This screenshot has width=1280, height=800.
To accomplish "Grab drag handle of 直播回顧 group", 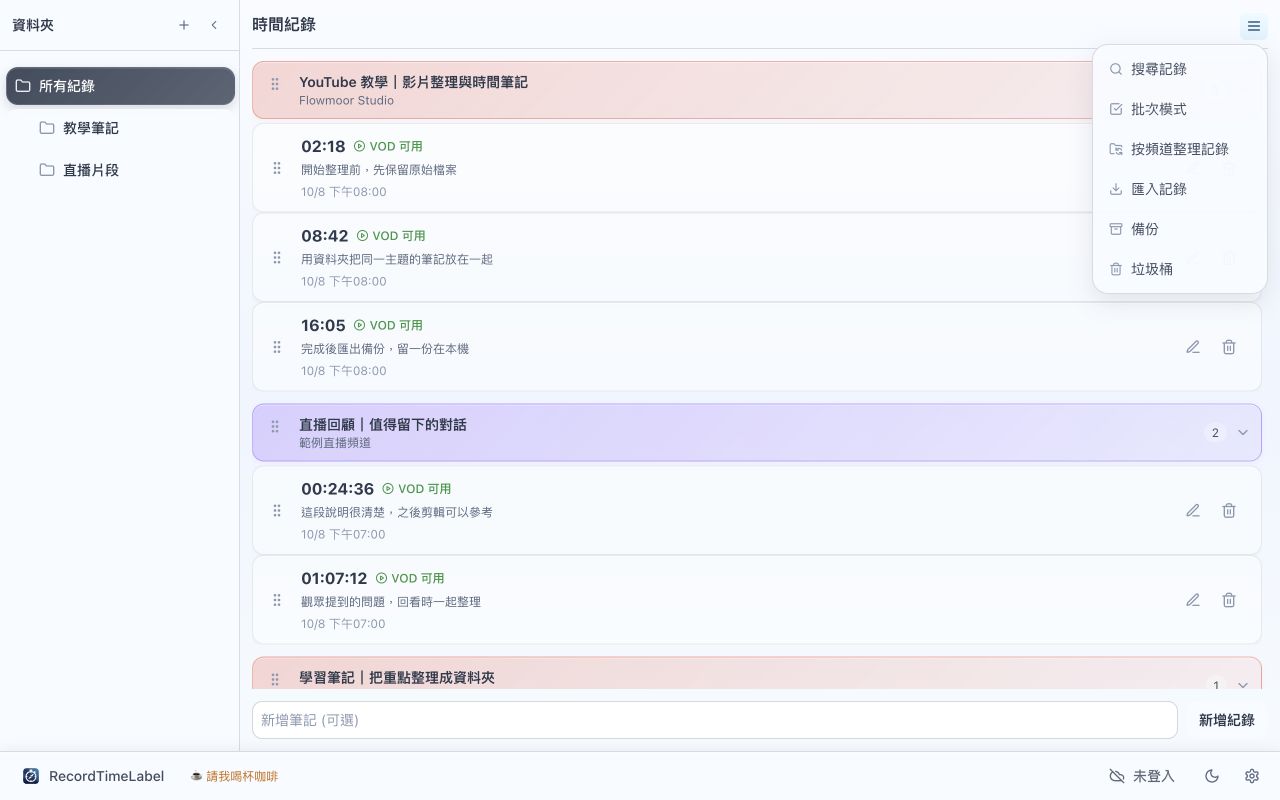I will [275, 427].
